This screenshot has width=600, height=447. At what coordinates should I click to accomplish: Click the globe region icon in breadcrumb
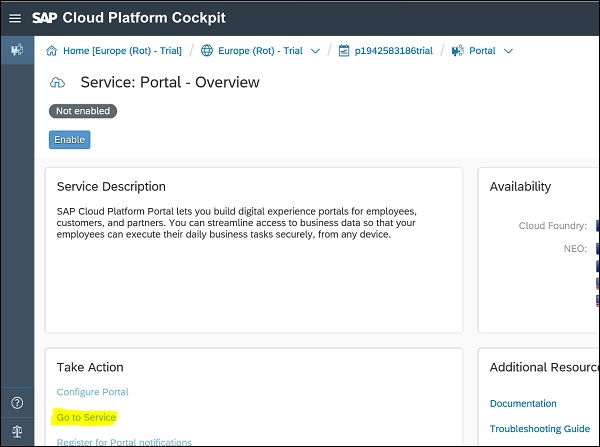coord(207,51)
